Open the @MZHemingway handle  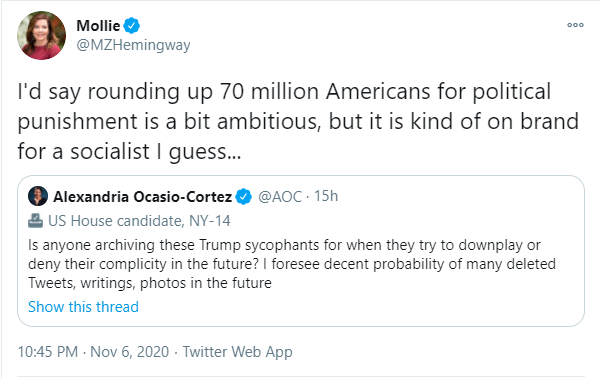(x=133, y=45)
